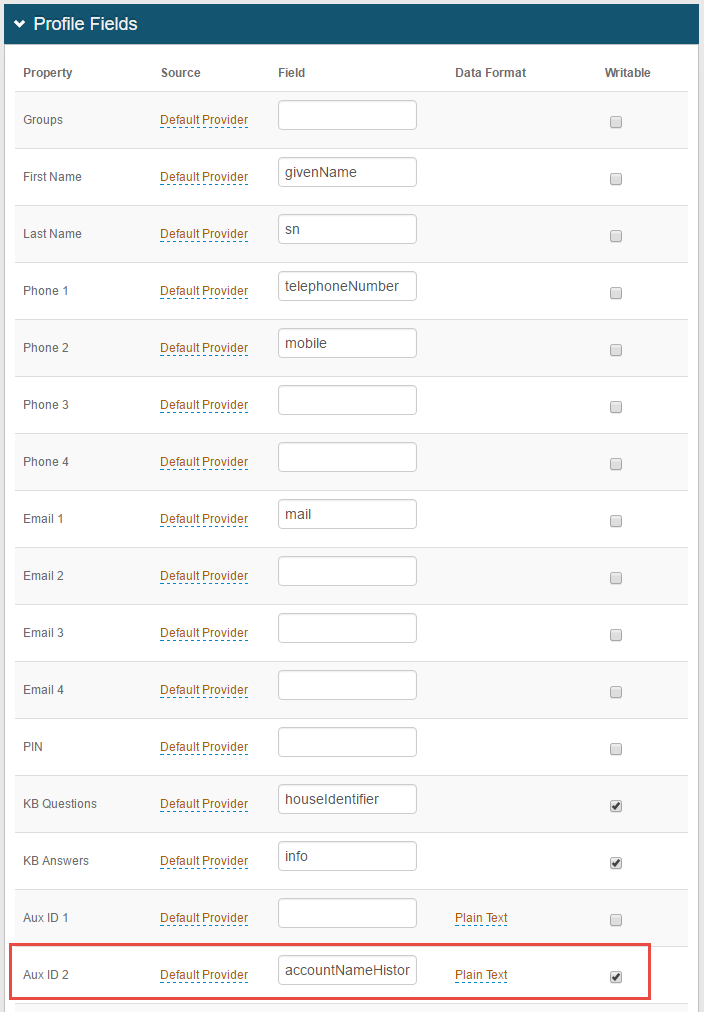Edit the accountNameHistory field
Screen dimensions: 704x1012
click(347, 970)
